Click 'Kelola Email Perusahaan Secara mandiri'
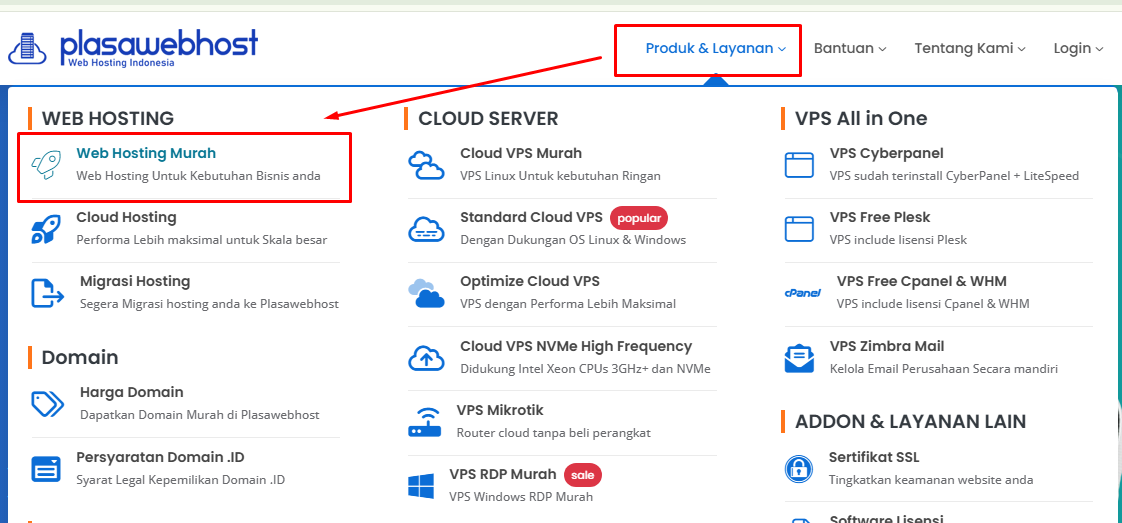Viewport: 1122px width, 523px height. coord(944,369)
